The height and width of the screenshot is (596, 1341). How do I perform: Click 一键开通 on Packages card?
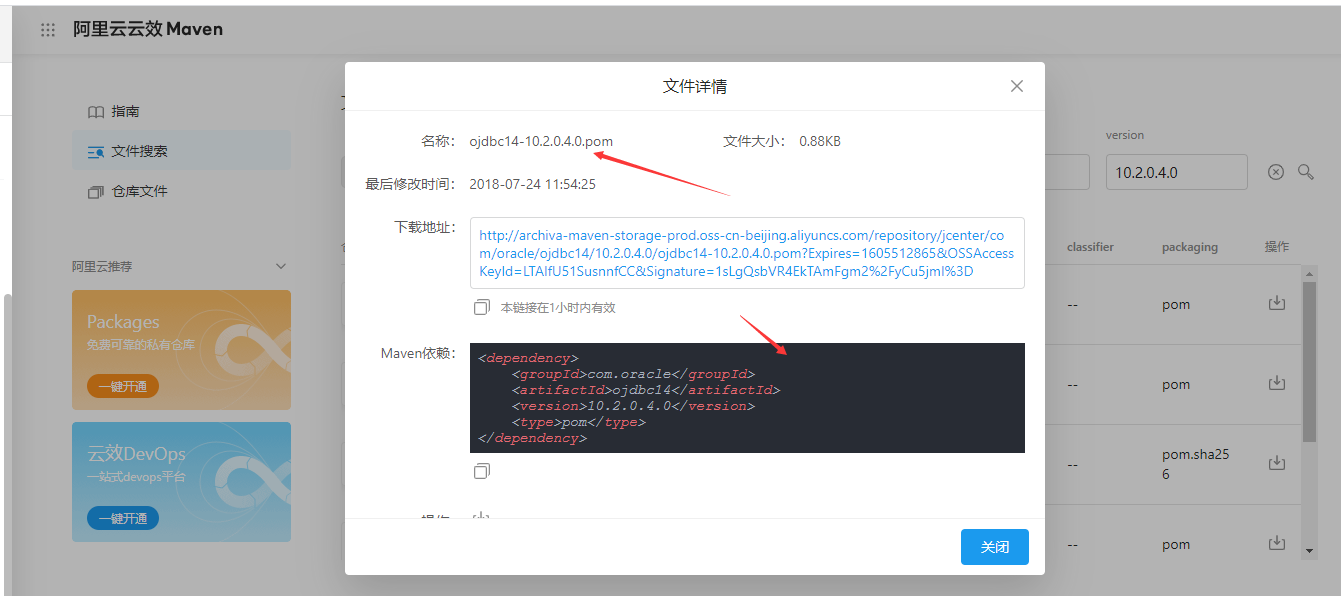(123, 386)
